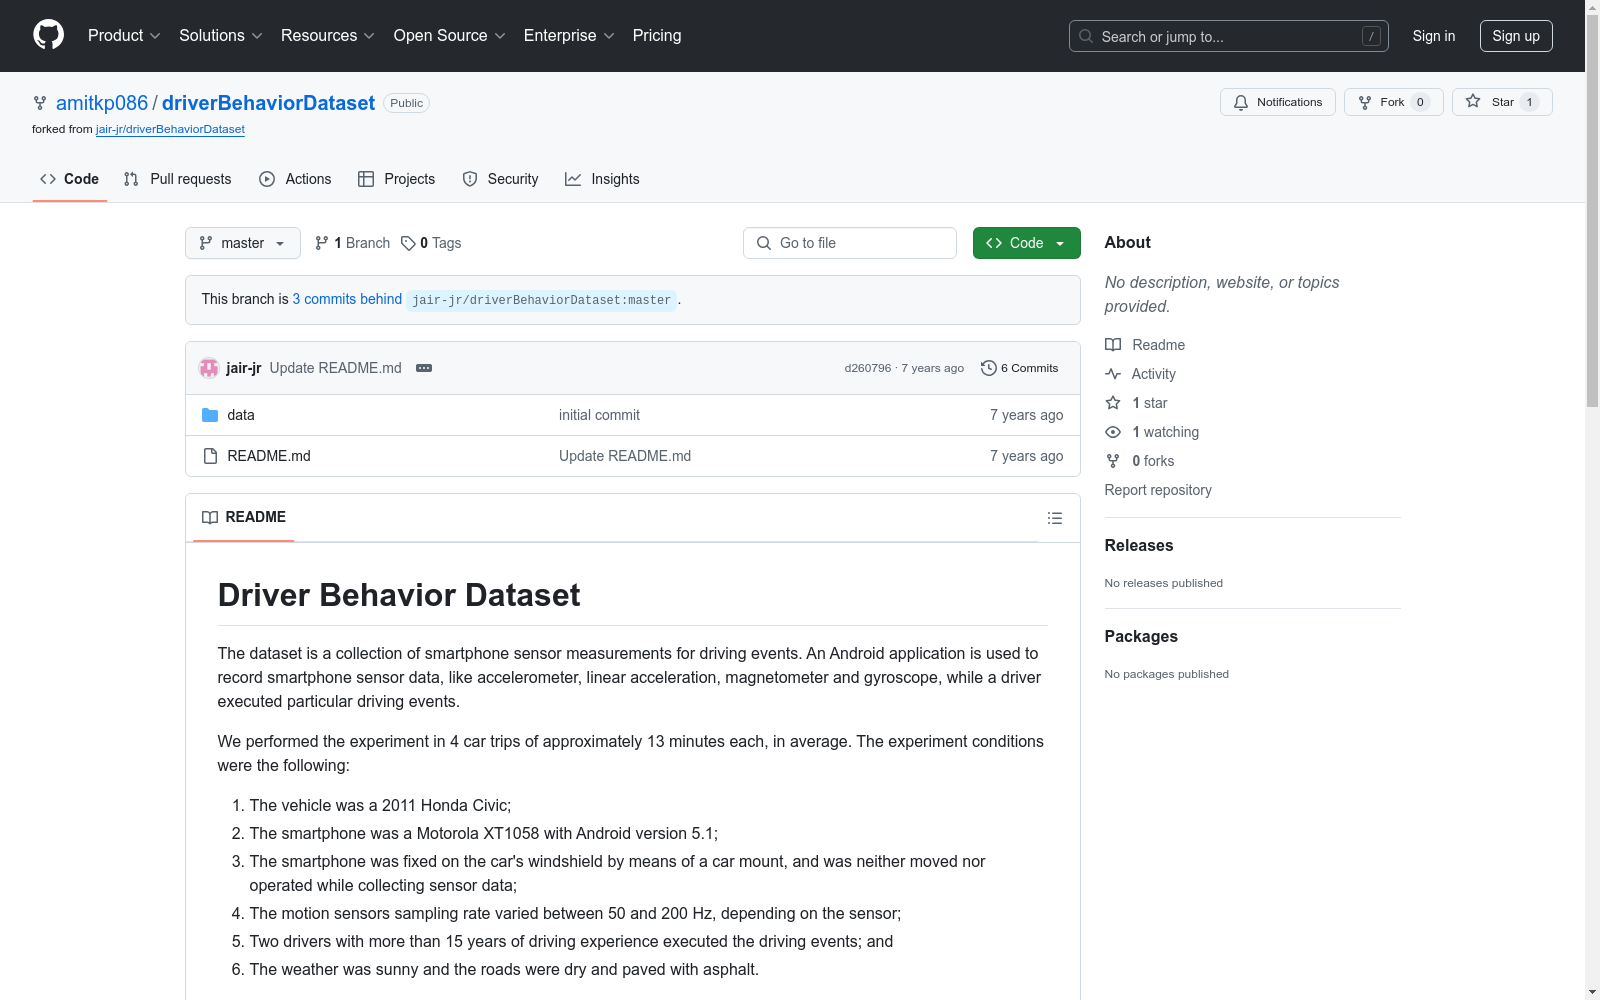1600x1000 pixels.
Task: Star this repository
Action: click(1501, 102)
